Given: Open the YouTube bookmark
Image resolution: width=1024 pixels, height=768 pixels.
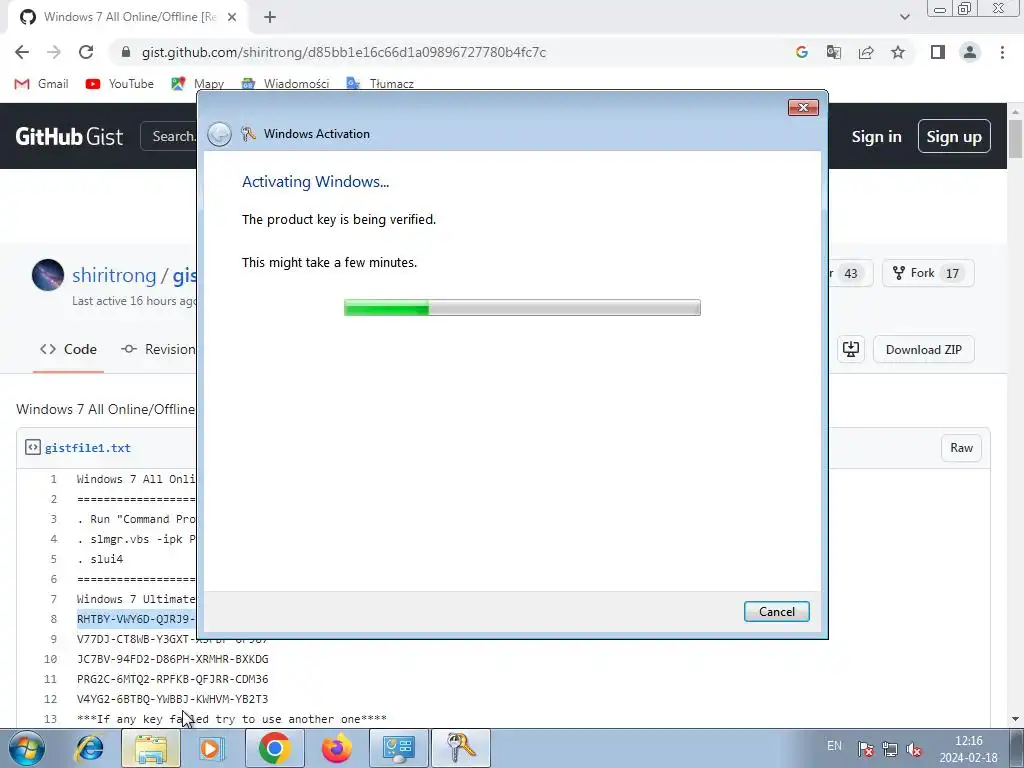Looking at the screenshot, I should 120,84.
